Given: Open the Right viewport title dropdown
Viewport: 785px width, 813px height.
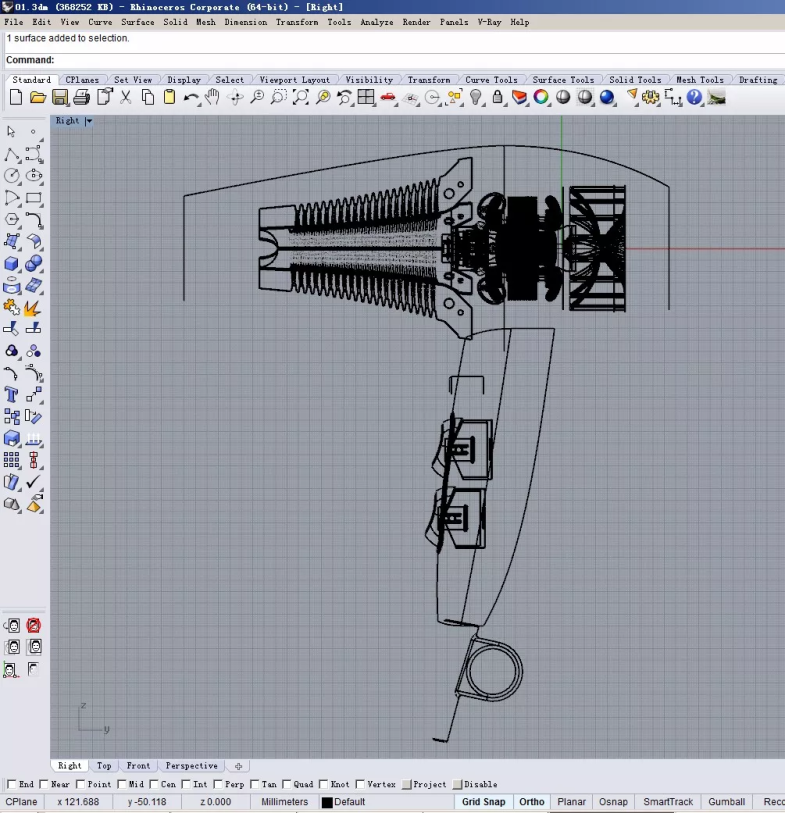Looking at the screenshot, I should tap(89, 121).
